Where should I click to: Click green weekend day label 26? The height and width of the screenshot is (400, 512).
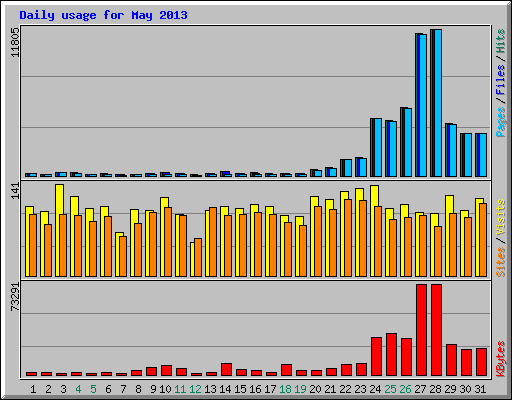coord(405,389)
